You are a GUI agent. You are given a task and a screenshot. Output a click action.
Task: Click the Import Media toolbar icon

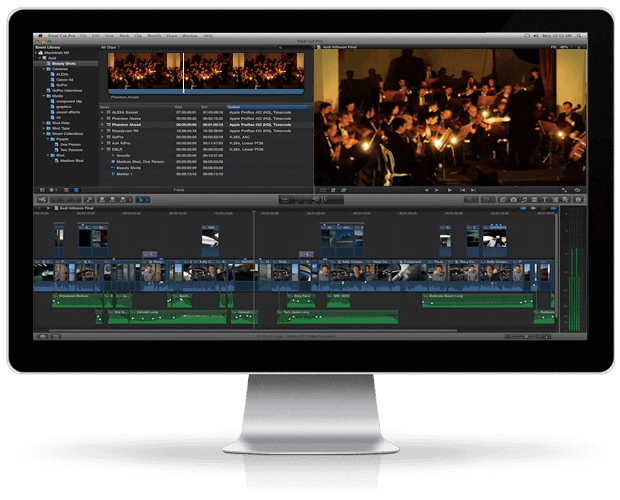(42, 200)
